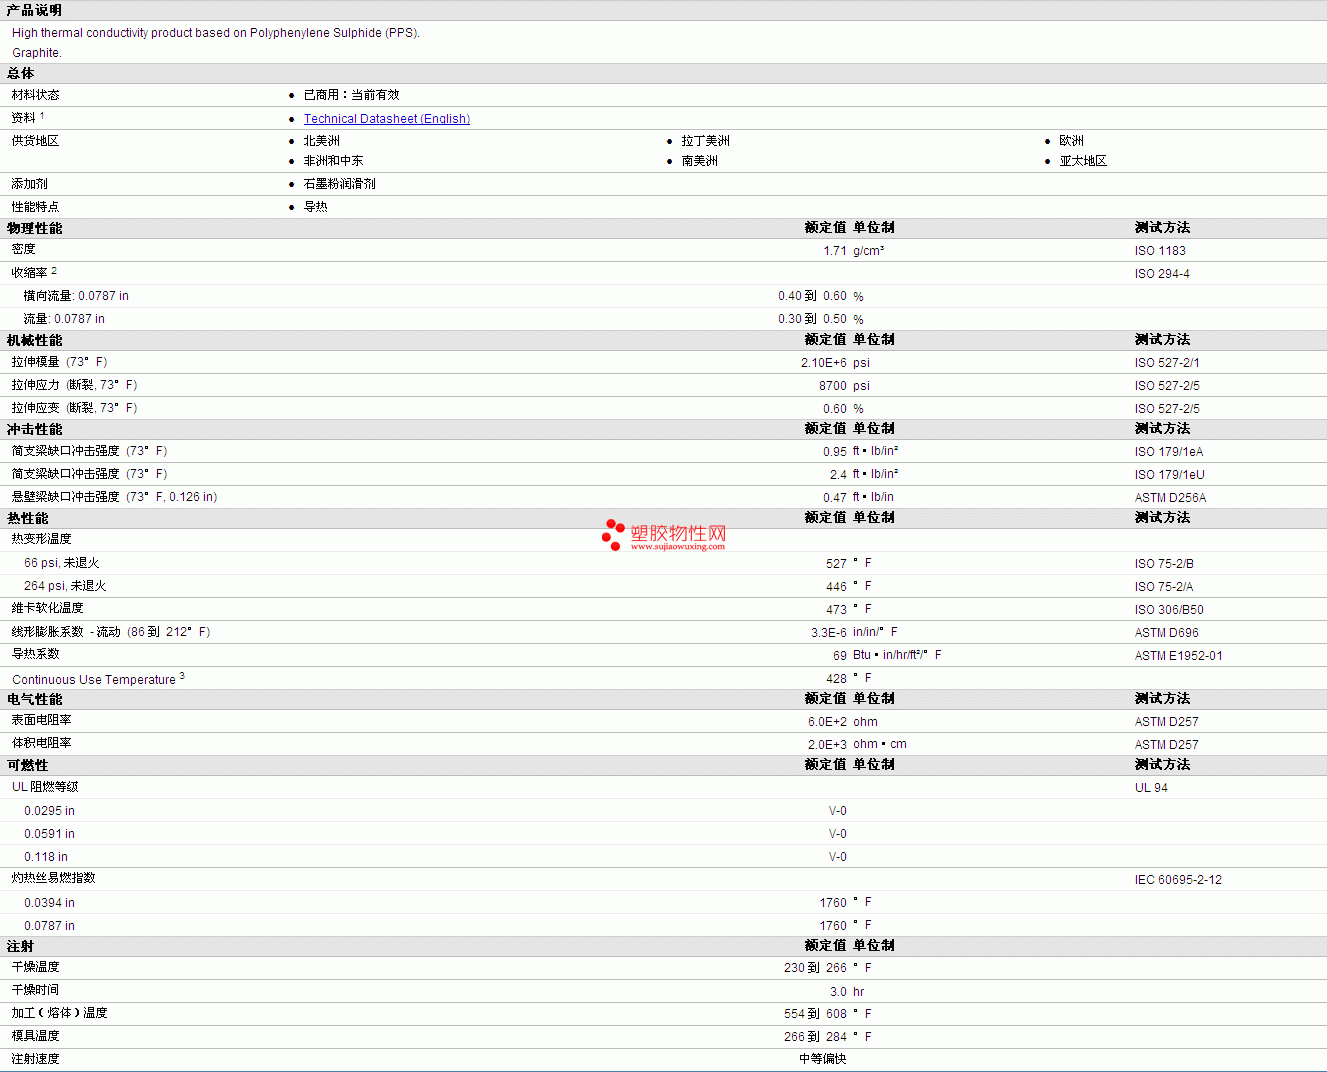This screenshot has width=1327, height=1072.
Task: Click the "冲击性能" section header
Action: tap(34, 429)
